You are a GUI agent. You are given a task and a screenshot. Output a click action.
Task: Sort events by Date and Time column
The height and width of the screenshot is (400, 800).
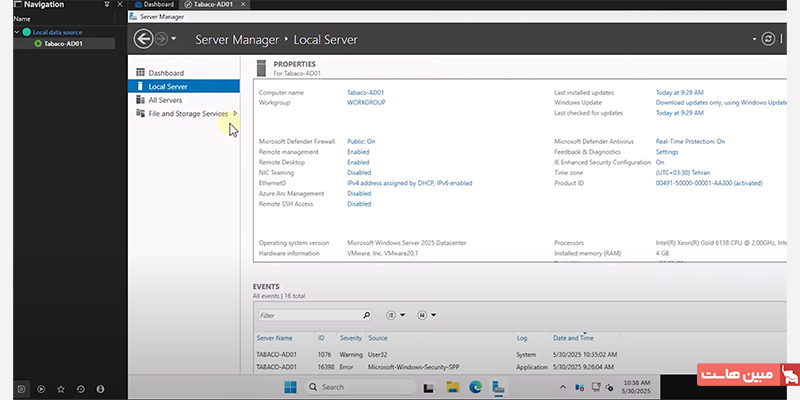point(573,338)
